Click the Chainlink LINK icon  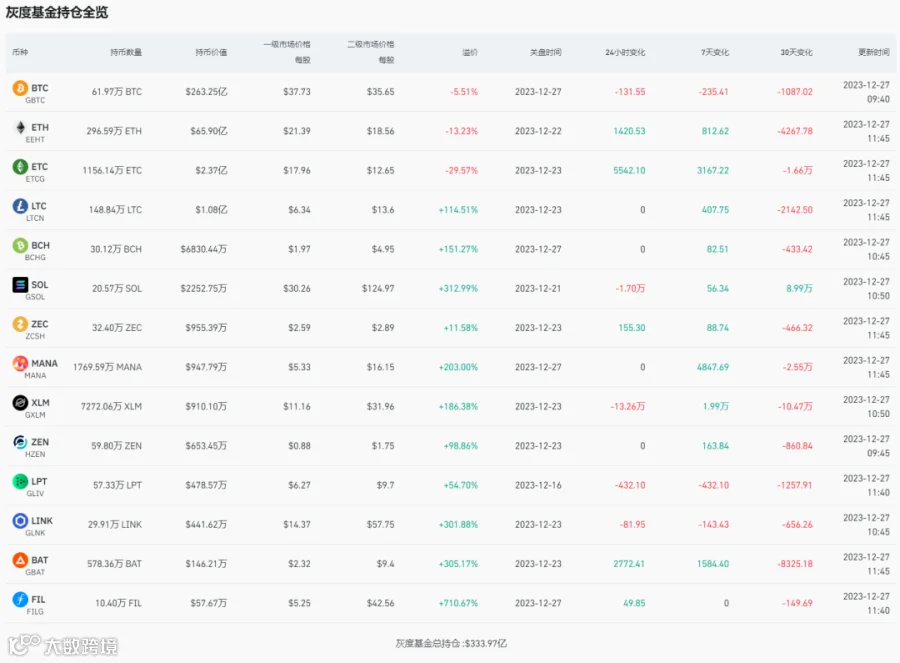(19, 521)
